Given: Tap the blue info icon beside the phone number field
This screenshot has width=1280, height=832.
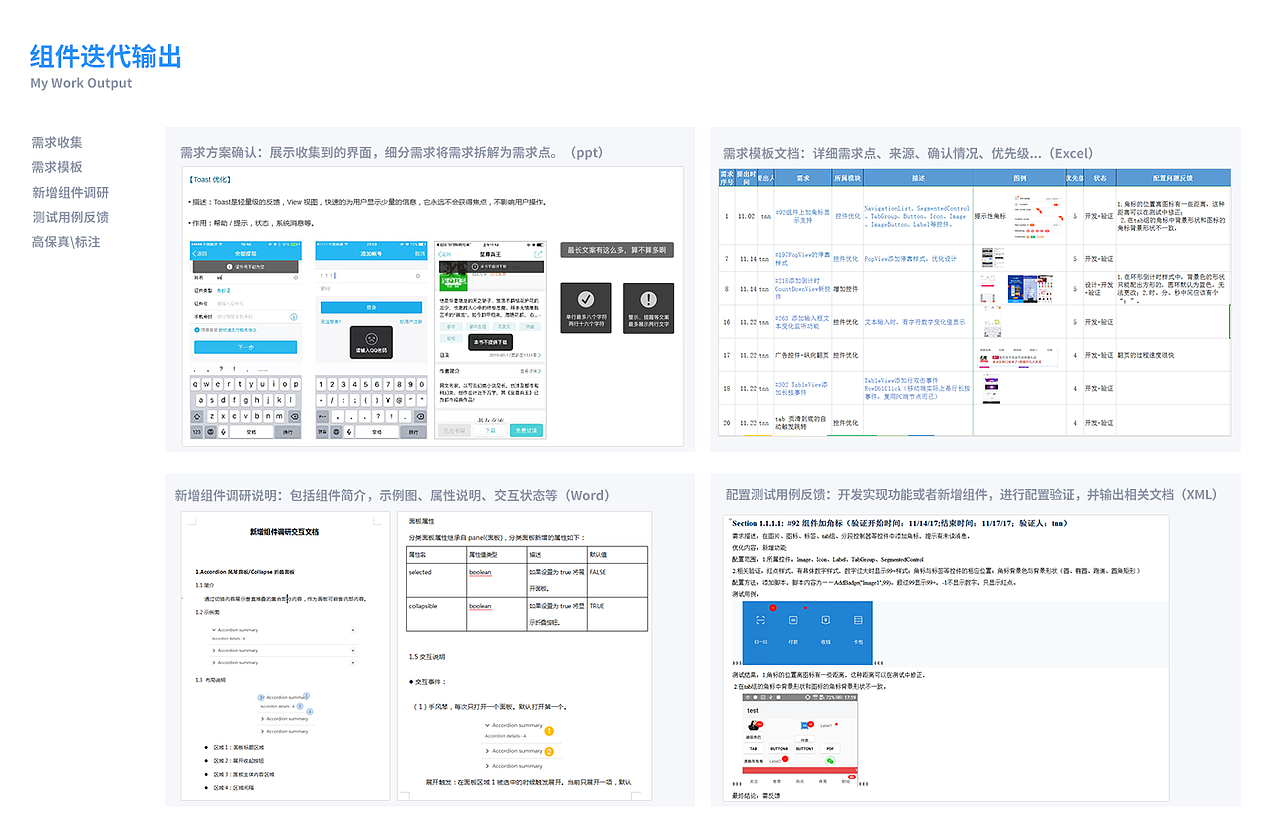Looking at the screenshot, I should click(x=294, y=317).
